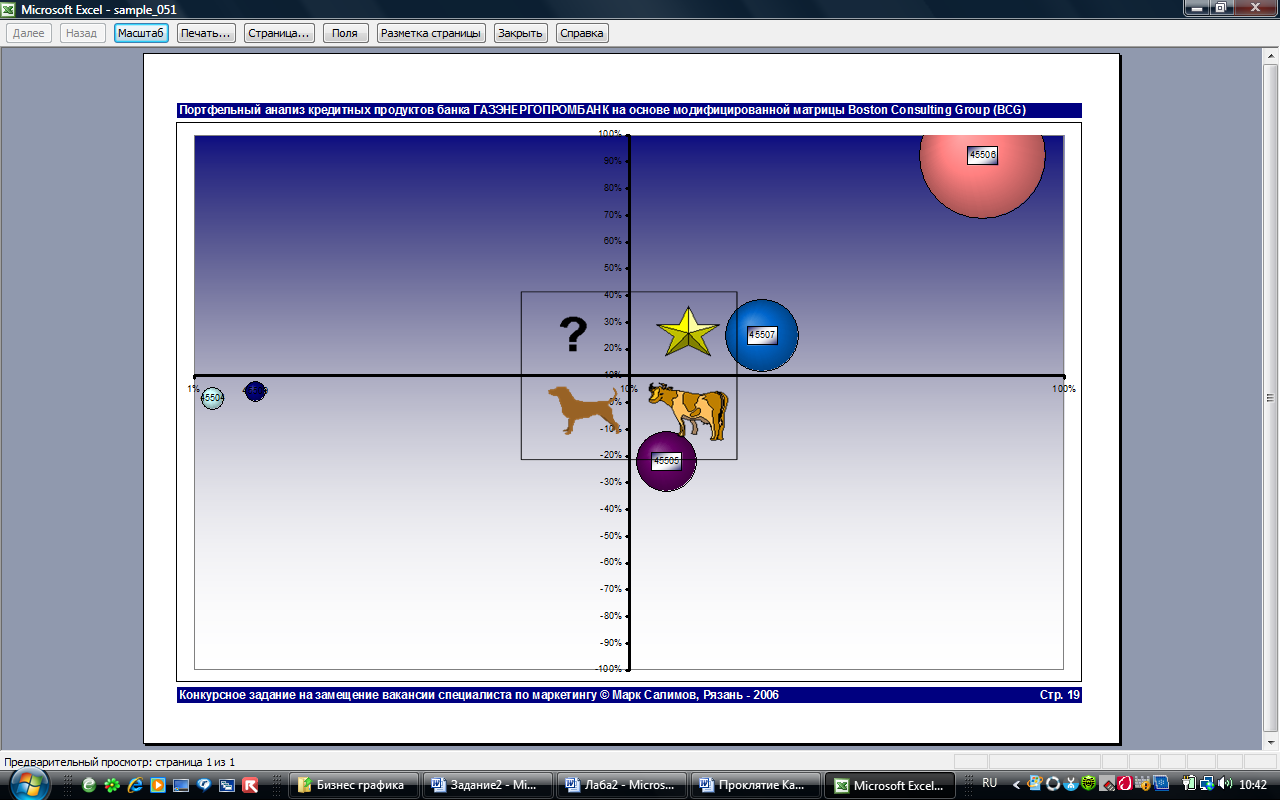Image resolution: width=1280 pixels, height=800 pixels.
Task: Click Show Desktop quick launch icon
Action: [x=181, y=785]
